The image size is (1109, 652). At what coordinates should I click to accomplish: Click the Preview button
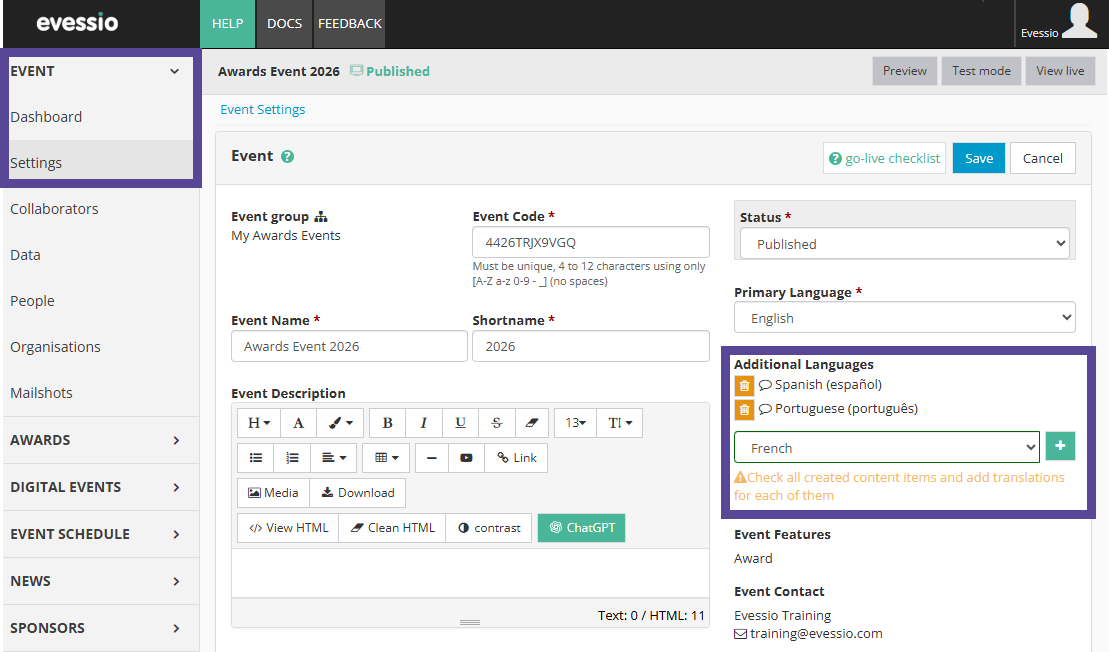click(905, 71)
